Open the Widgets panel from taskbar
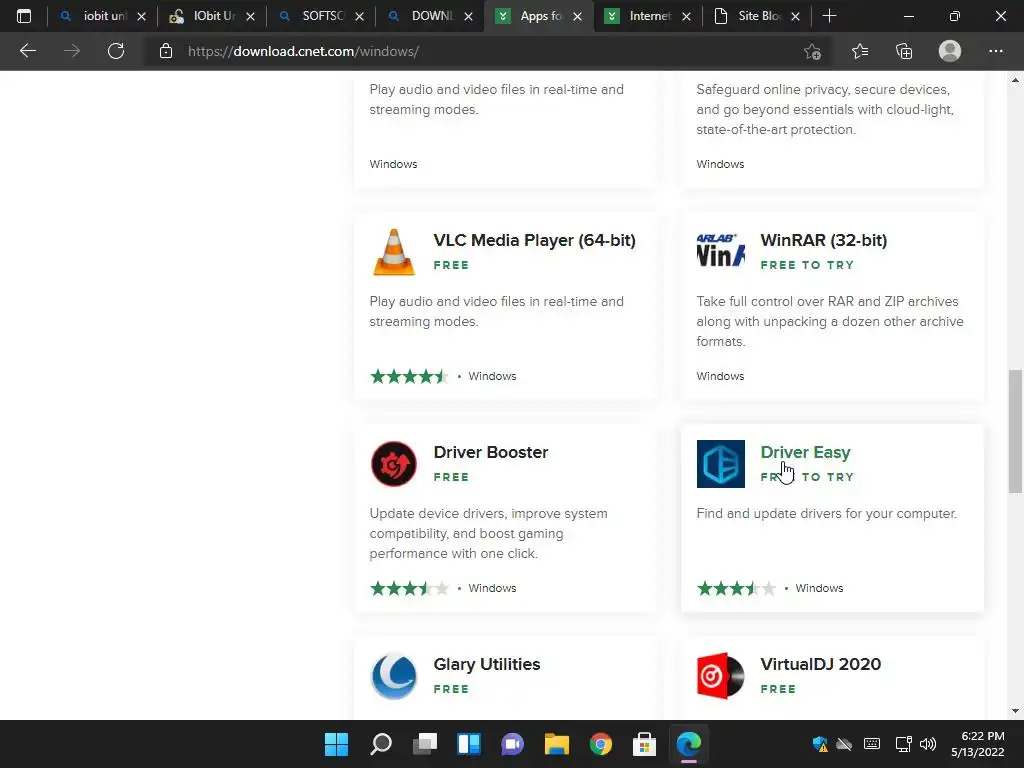The width and height of the screenshot is (1024, 768). [x=469, y=744]
